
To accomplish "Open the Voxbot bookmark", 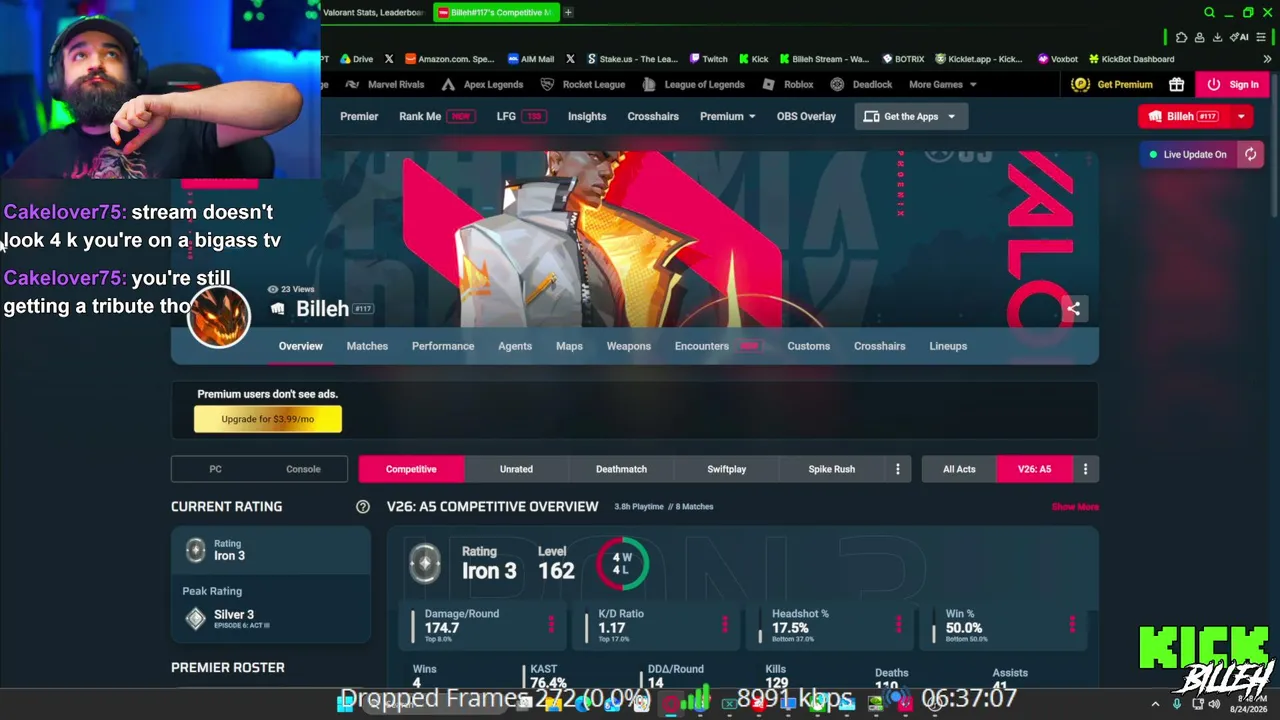I will tap(1057, 59).
